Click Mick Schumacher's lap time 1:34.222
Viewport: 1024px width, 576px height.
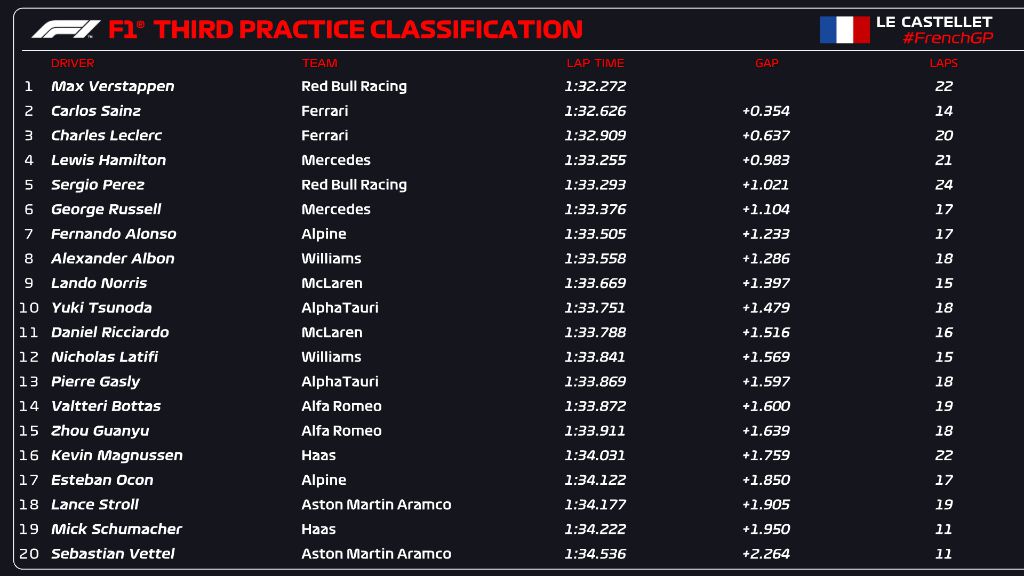[595, 529]
